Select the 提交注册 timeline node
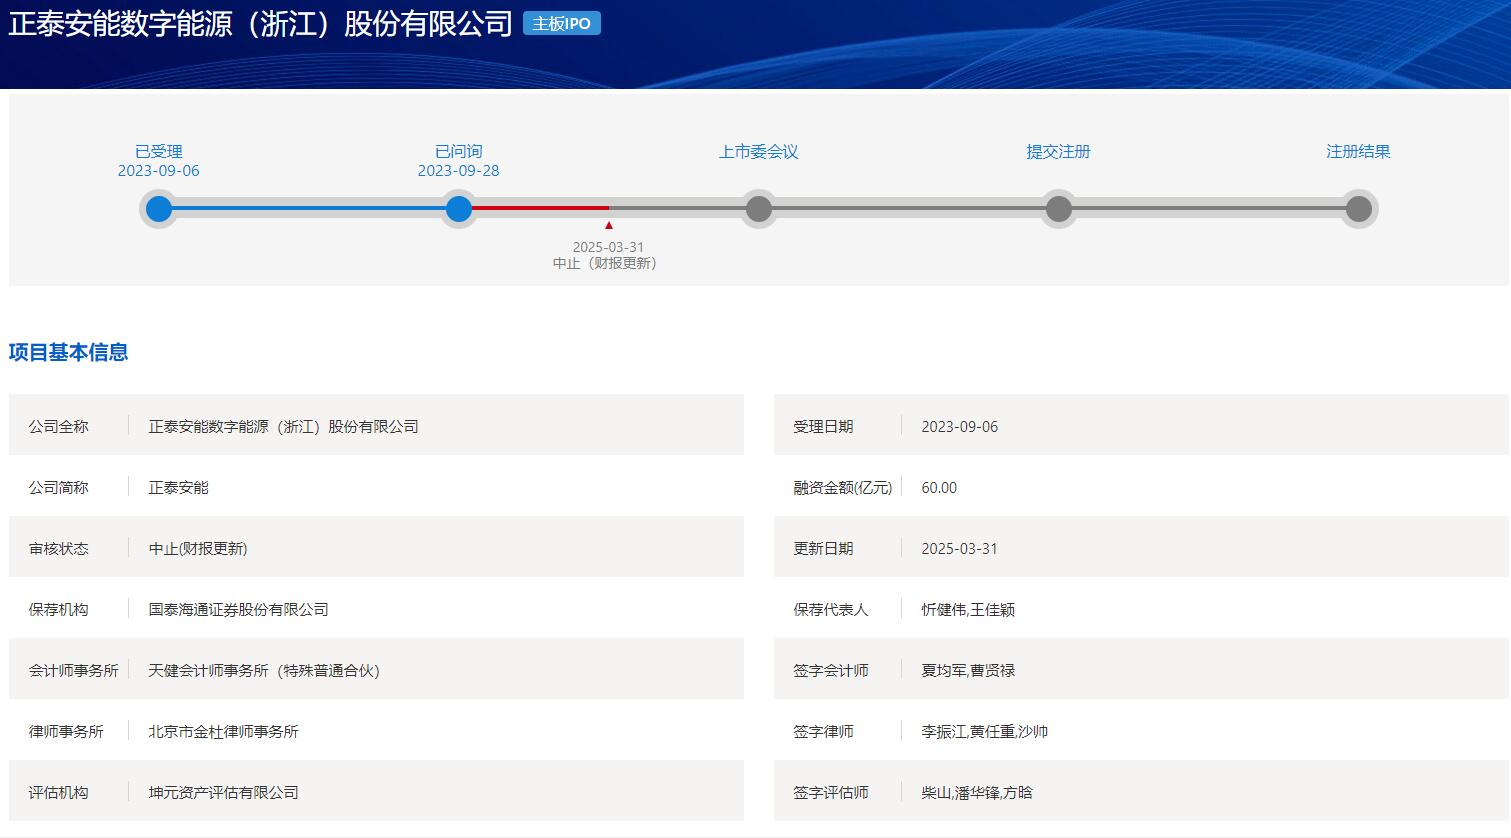 1059,209
